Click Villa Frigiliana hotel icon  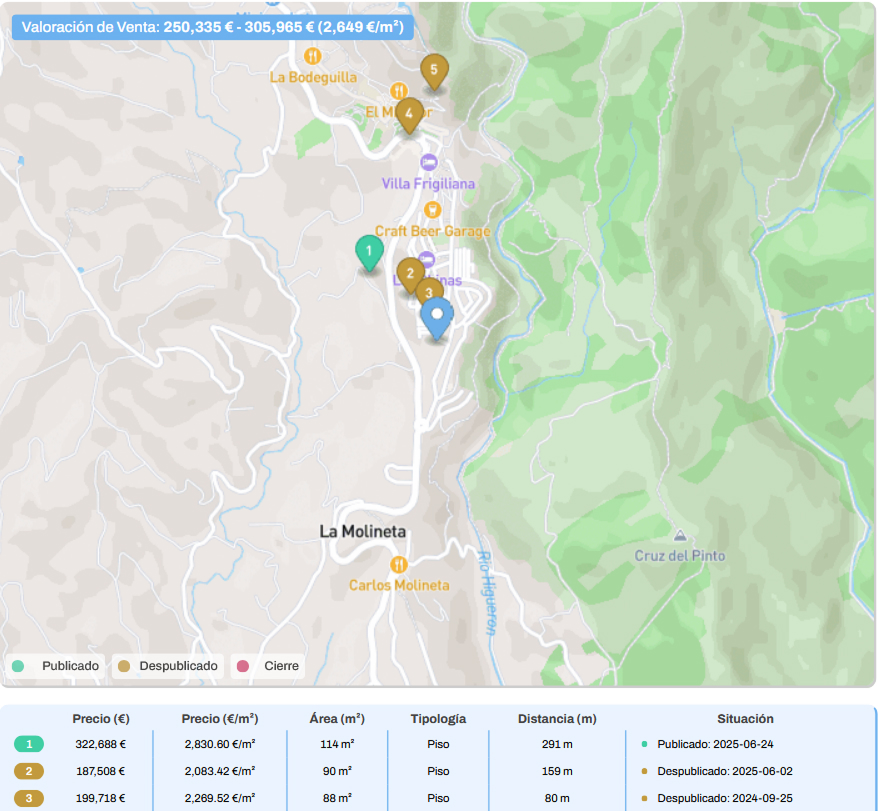click(429, 162)
